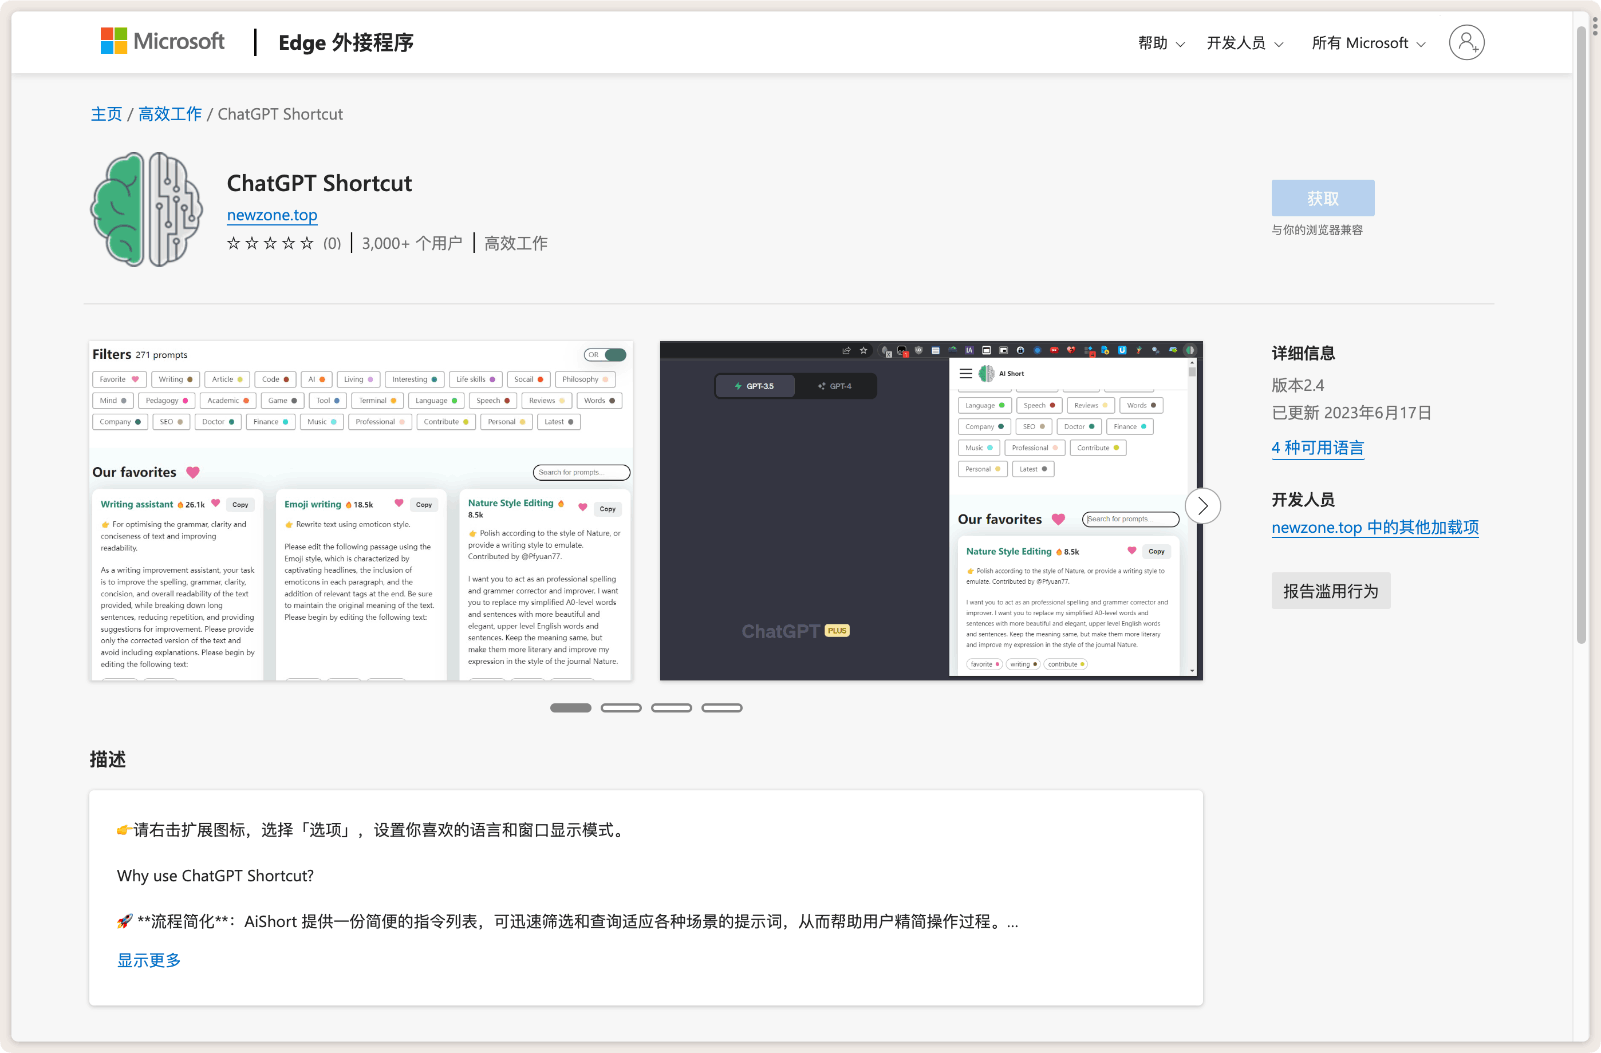Select the second carousel dot
Screen dimensions: 1601x1053
click(621, 707)
